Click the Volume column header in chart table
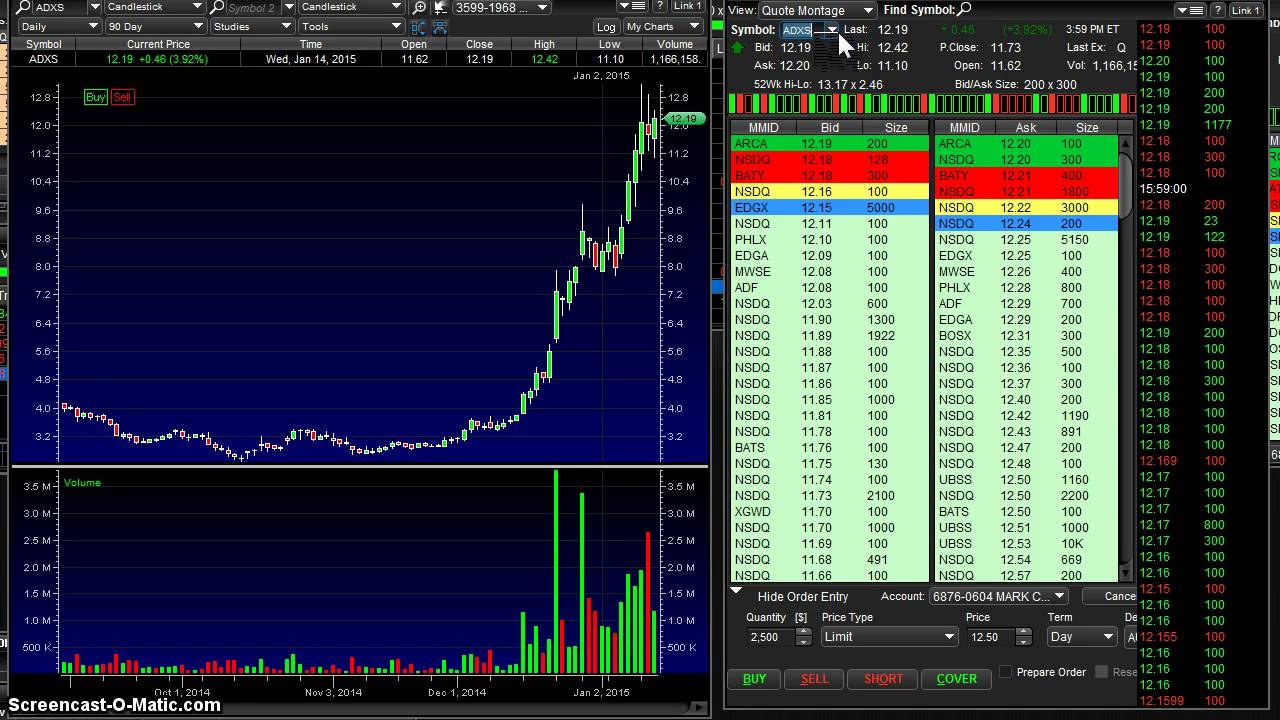Screen dimensions: 1280x720 (675, 44)
